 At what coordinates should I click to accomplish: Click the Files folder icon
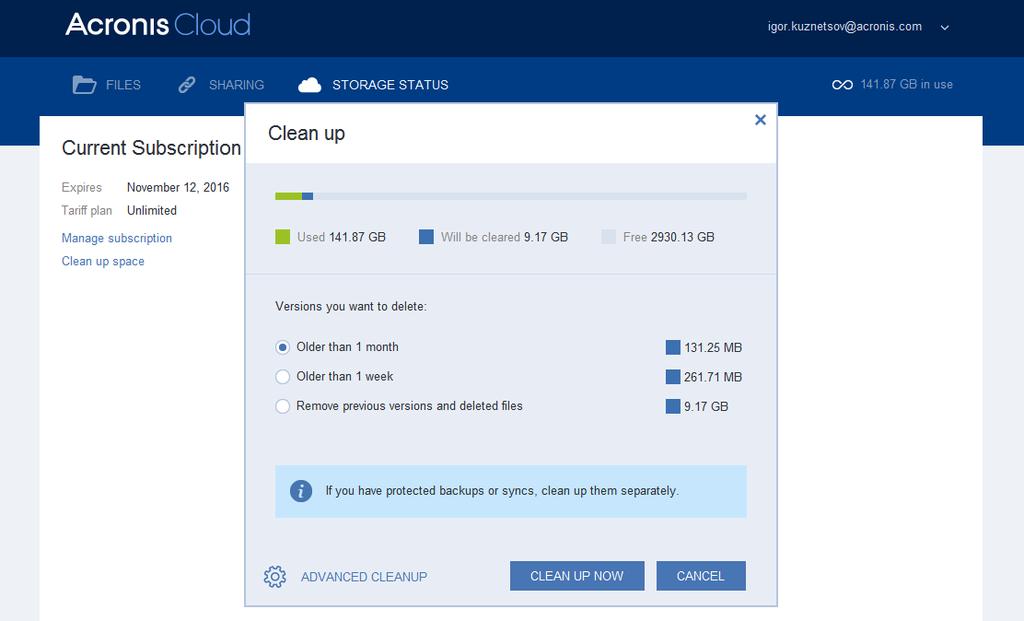[x=84, y=85]
